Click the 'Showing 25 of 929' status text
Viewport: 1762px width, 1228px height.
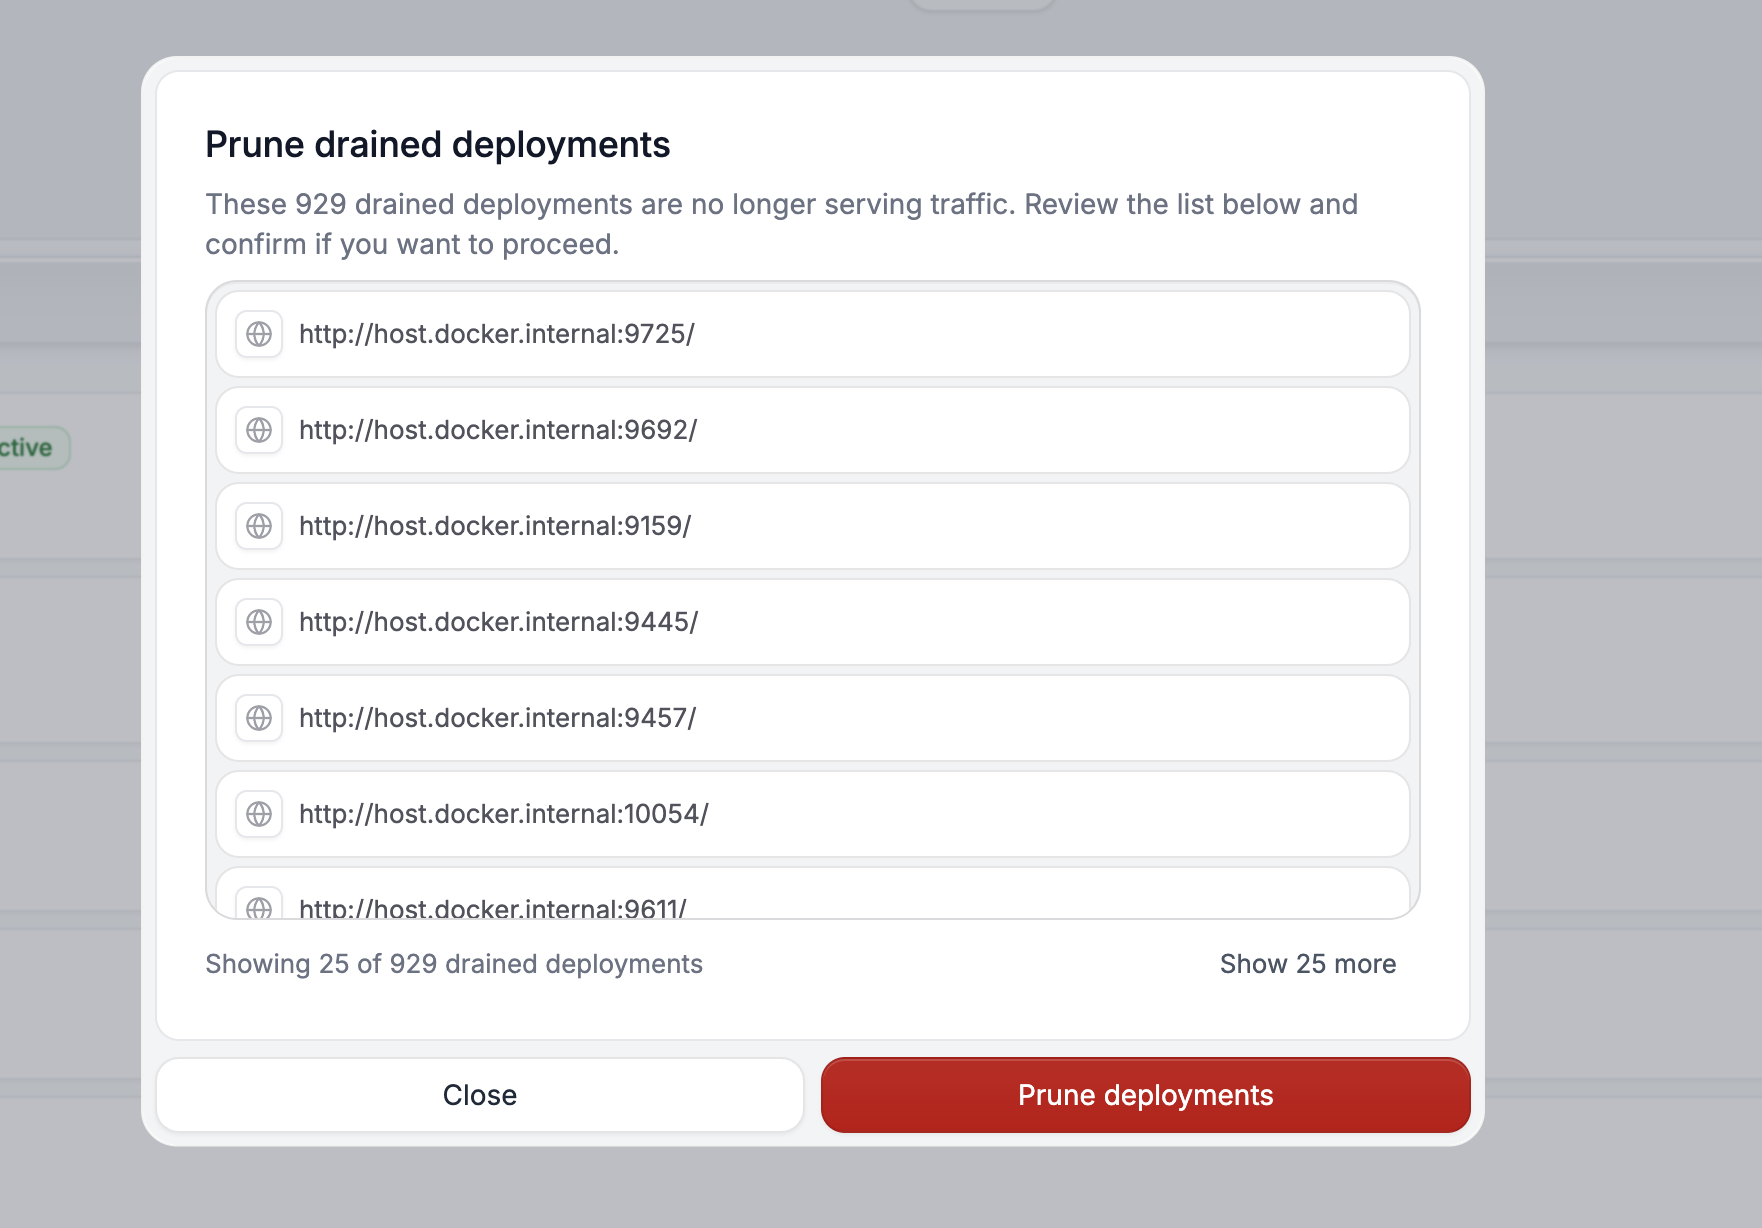point(454,964)
